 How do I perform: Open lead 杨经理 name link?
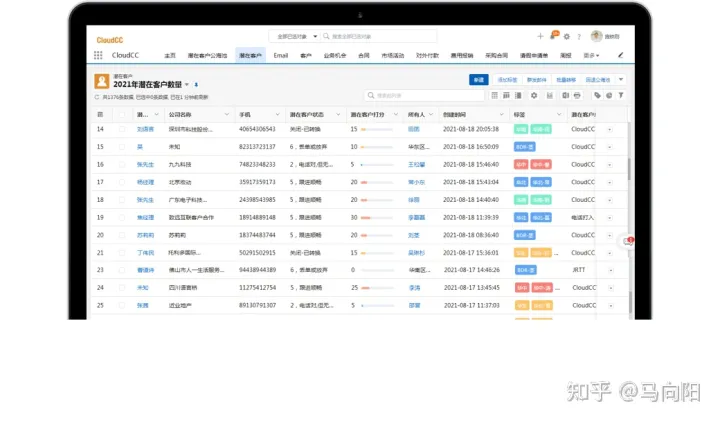145,182
